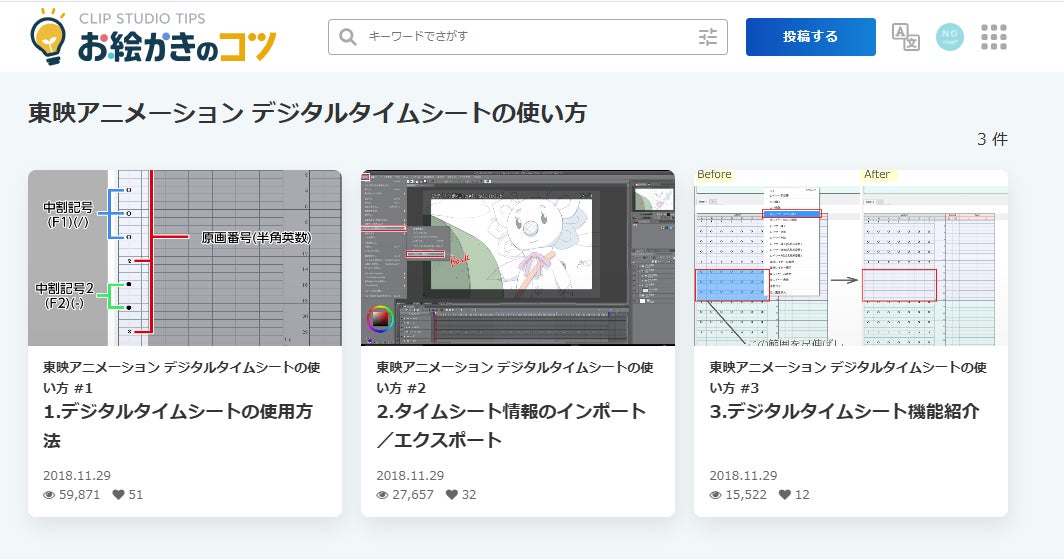1064x559 pixels.
Task: Open Before/After thumbnail of tutorial #3
Action: click(850, 258)
